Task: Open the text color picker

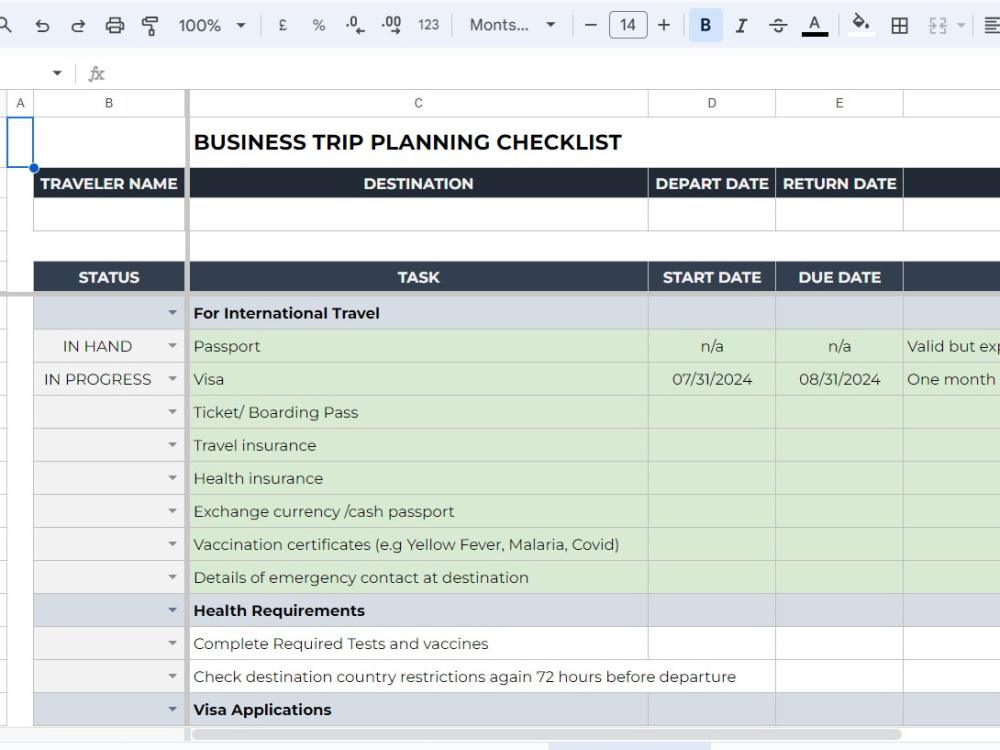Action: click(x=814, y=26)
